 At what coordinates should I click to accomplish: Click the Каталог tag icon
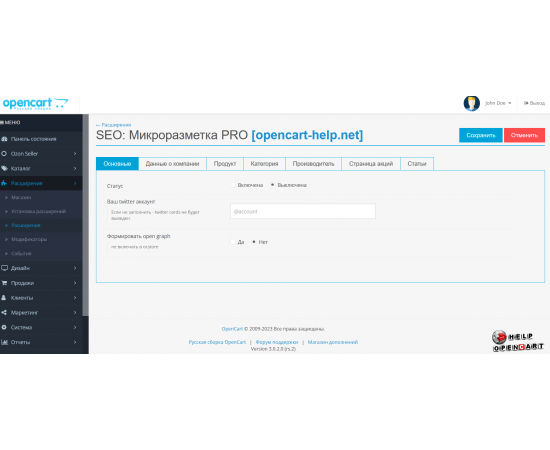4,169
